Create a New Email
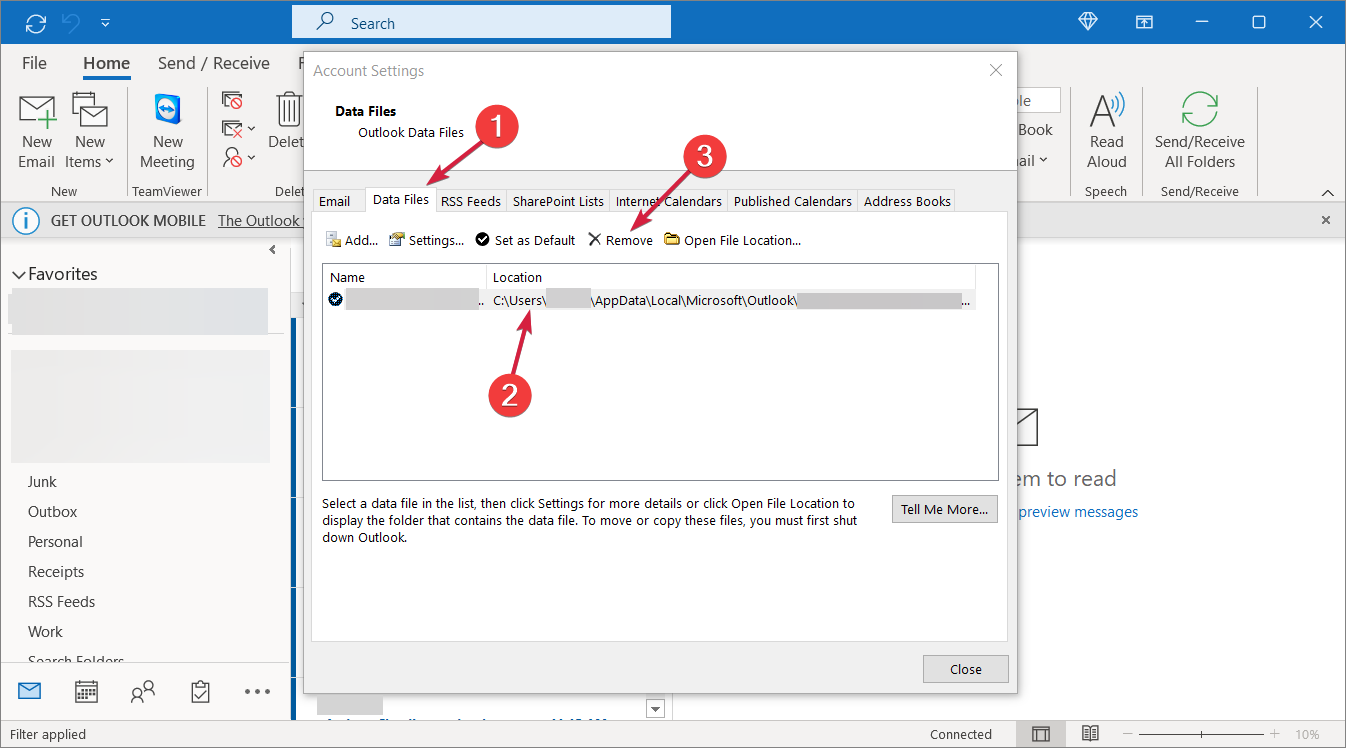Screen dimensions: 1346x748 coord(37,133)
